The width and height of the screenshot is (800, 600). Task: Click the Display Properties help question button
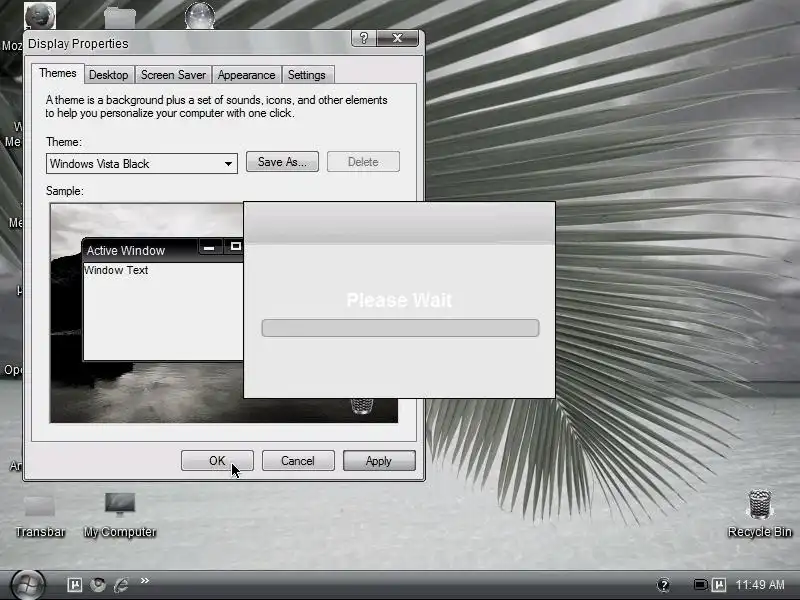pos(364,38)
